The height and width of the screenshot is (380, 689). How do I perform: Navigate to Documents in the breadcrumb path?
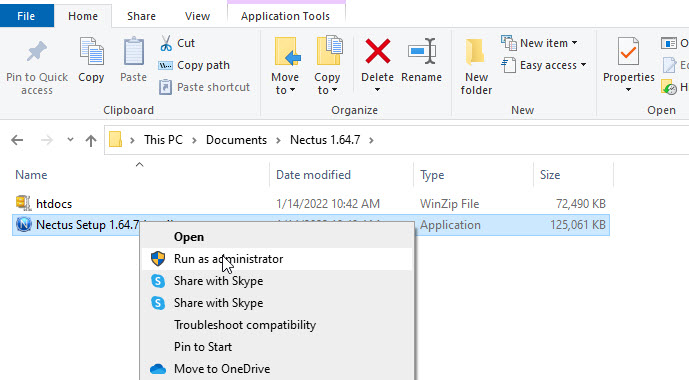[x=236, y=140]
